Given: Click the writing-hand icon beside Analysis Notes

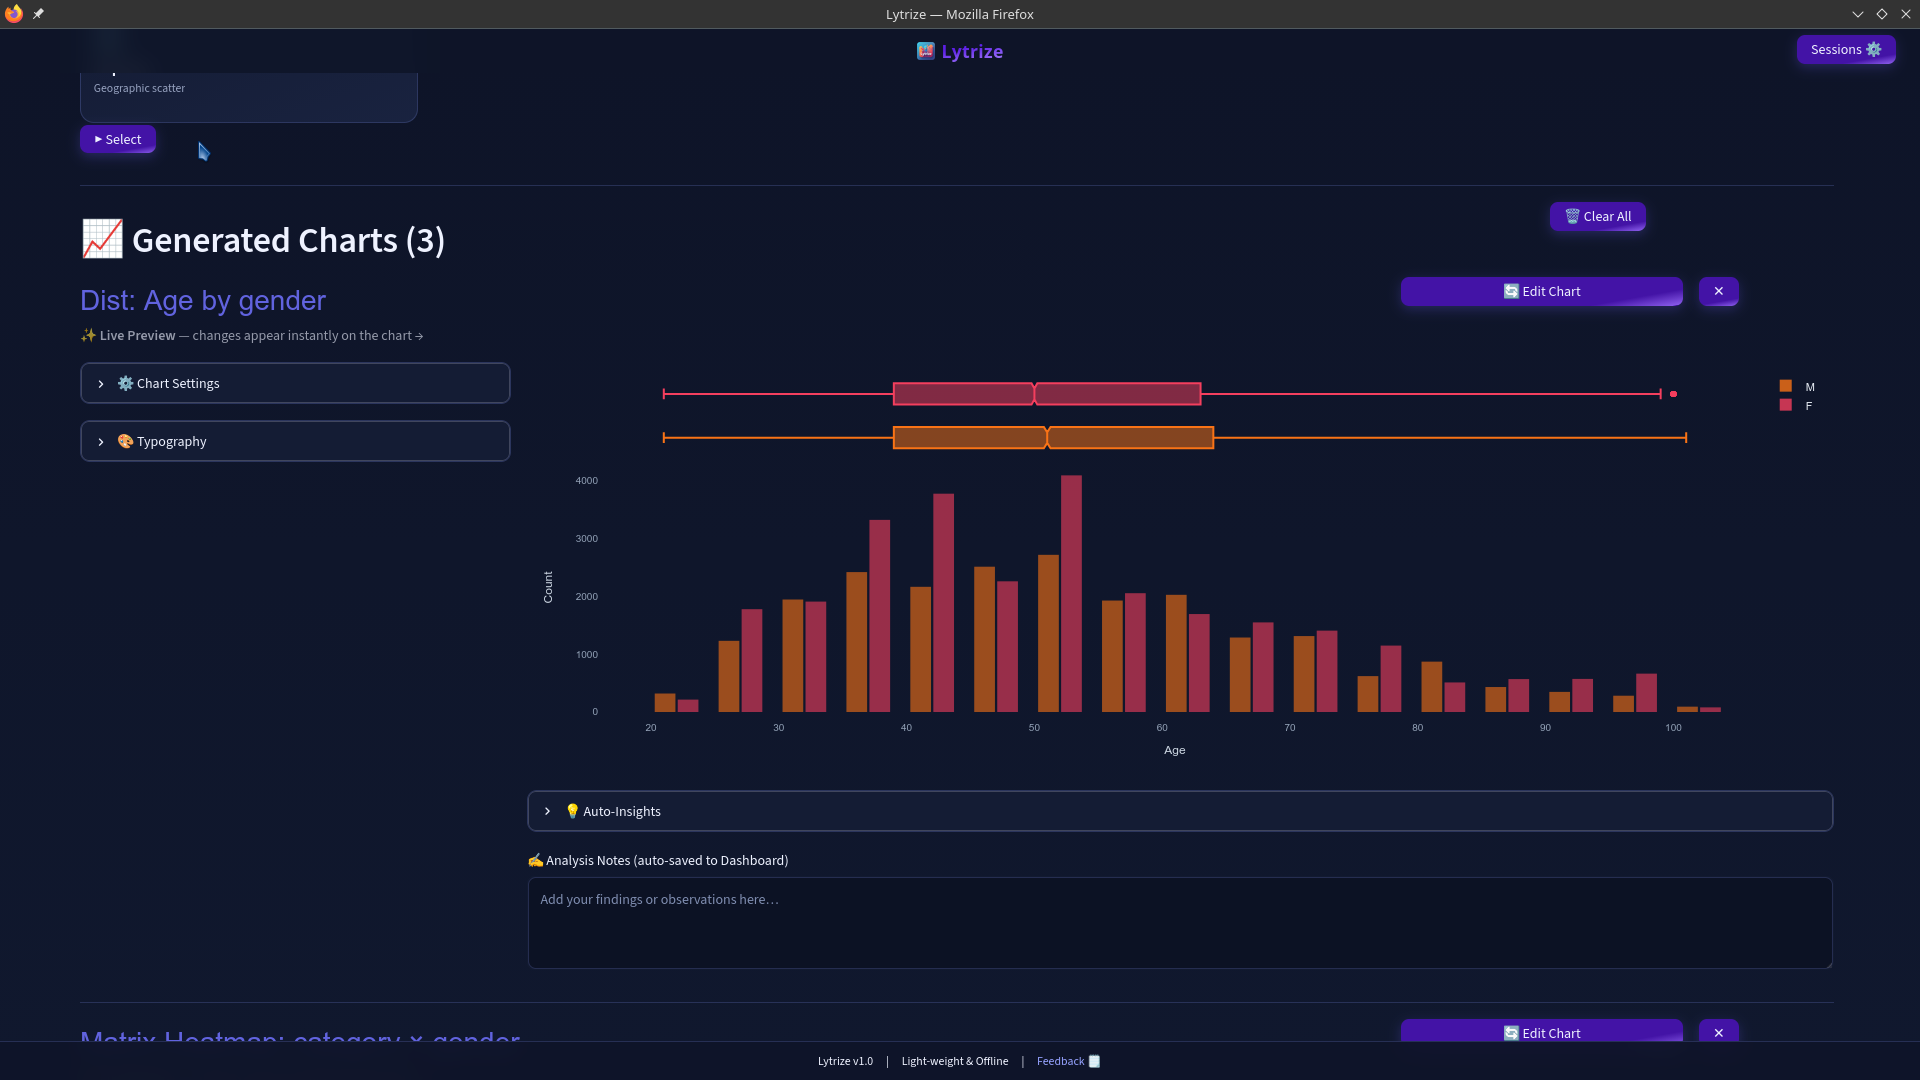Looking at the screenshot, I should [535, 861].
